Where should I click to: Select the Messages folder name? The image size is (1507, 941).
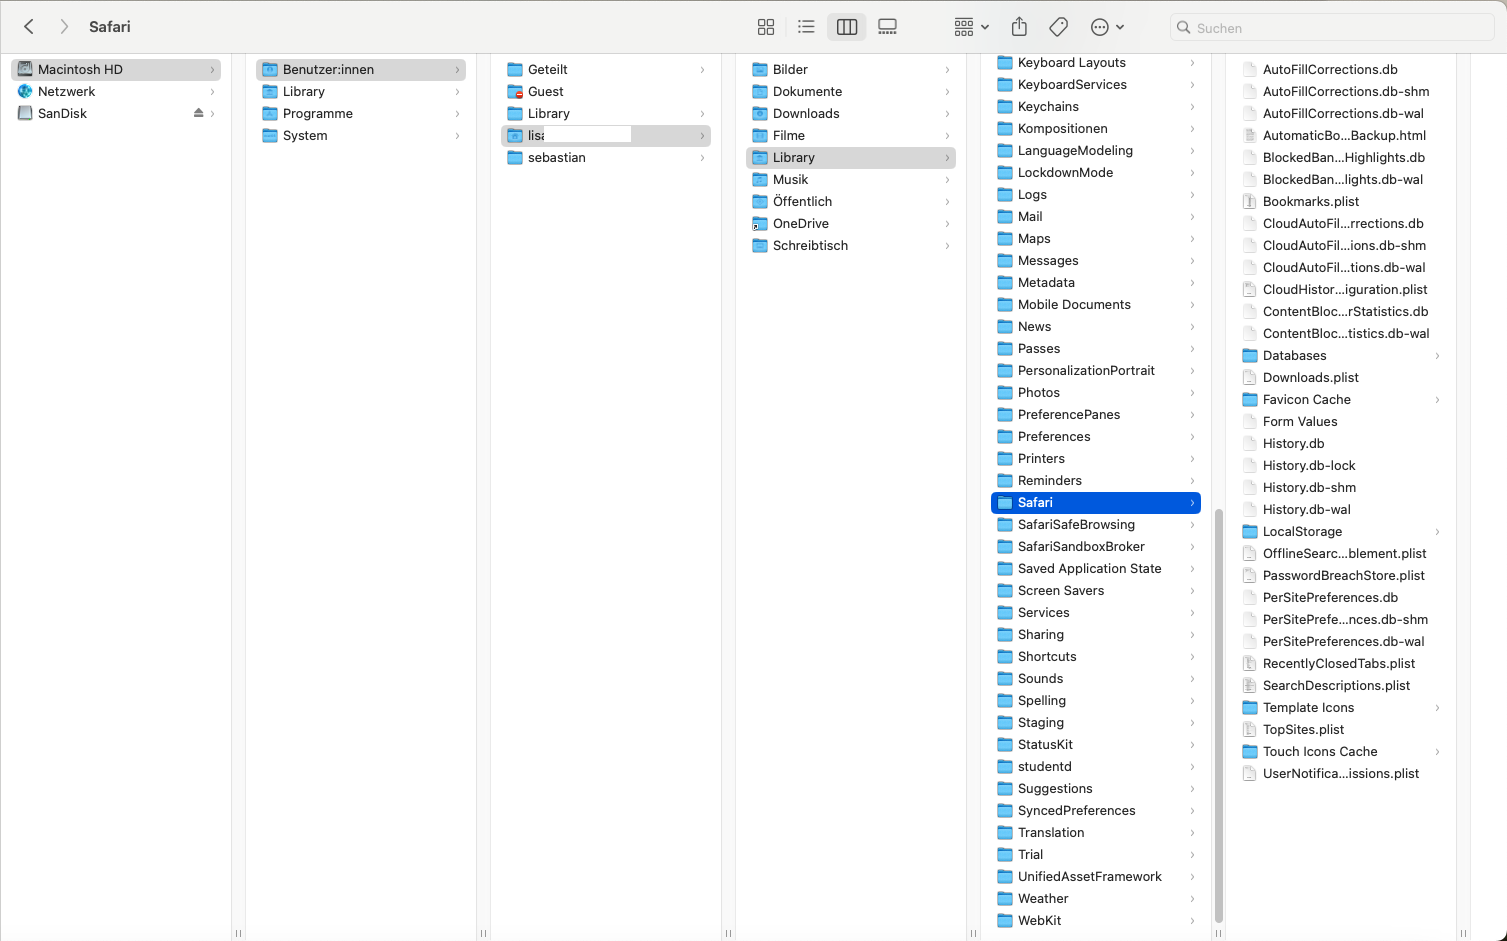(1048, 260)
